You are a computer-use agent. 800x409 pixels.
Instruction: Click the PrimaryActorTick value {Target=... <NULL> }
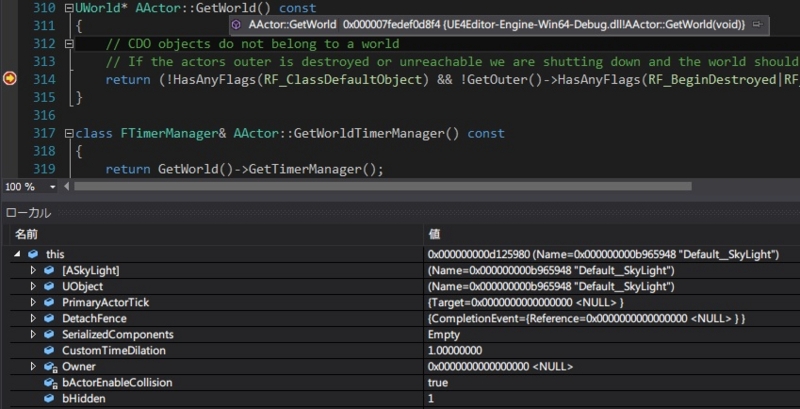click(526, 302)
